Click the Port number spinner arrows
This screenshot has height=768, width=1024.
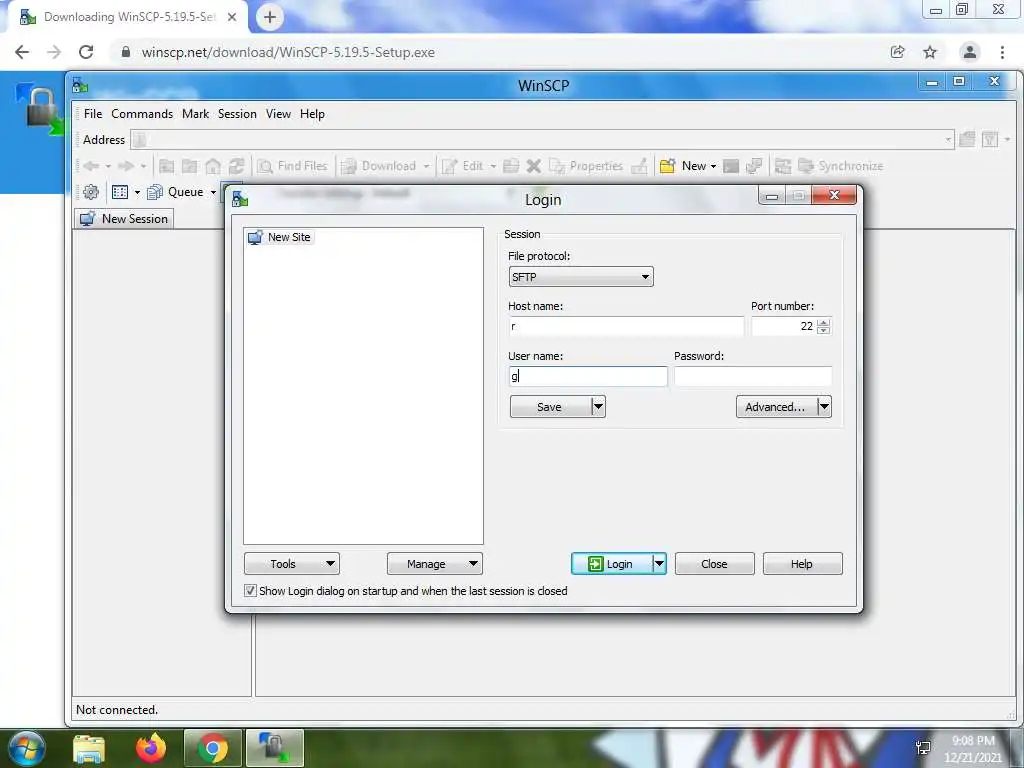coord(824,326)
